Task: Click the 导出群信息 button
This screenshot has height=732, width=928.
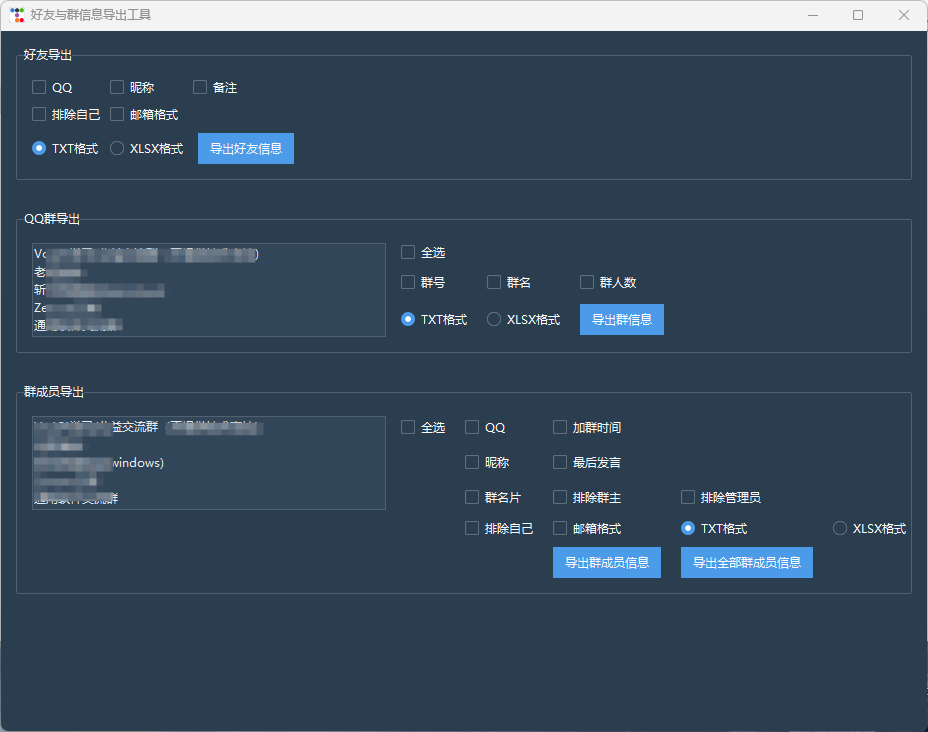Action: pyautogui.click(x=621, y=319)
